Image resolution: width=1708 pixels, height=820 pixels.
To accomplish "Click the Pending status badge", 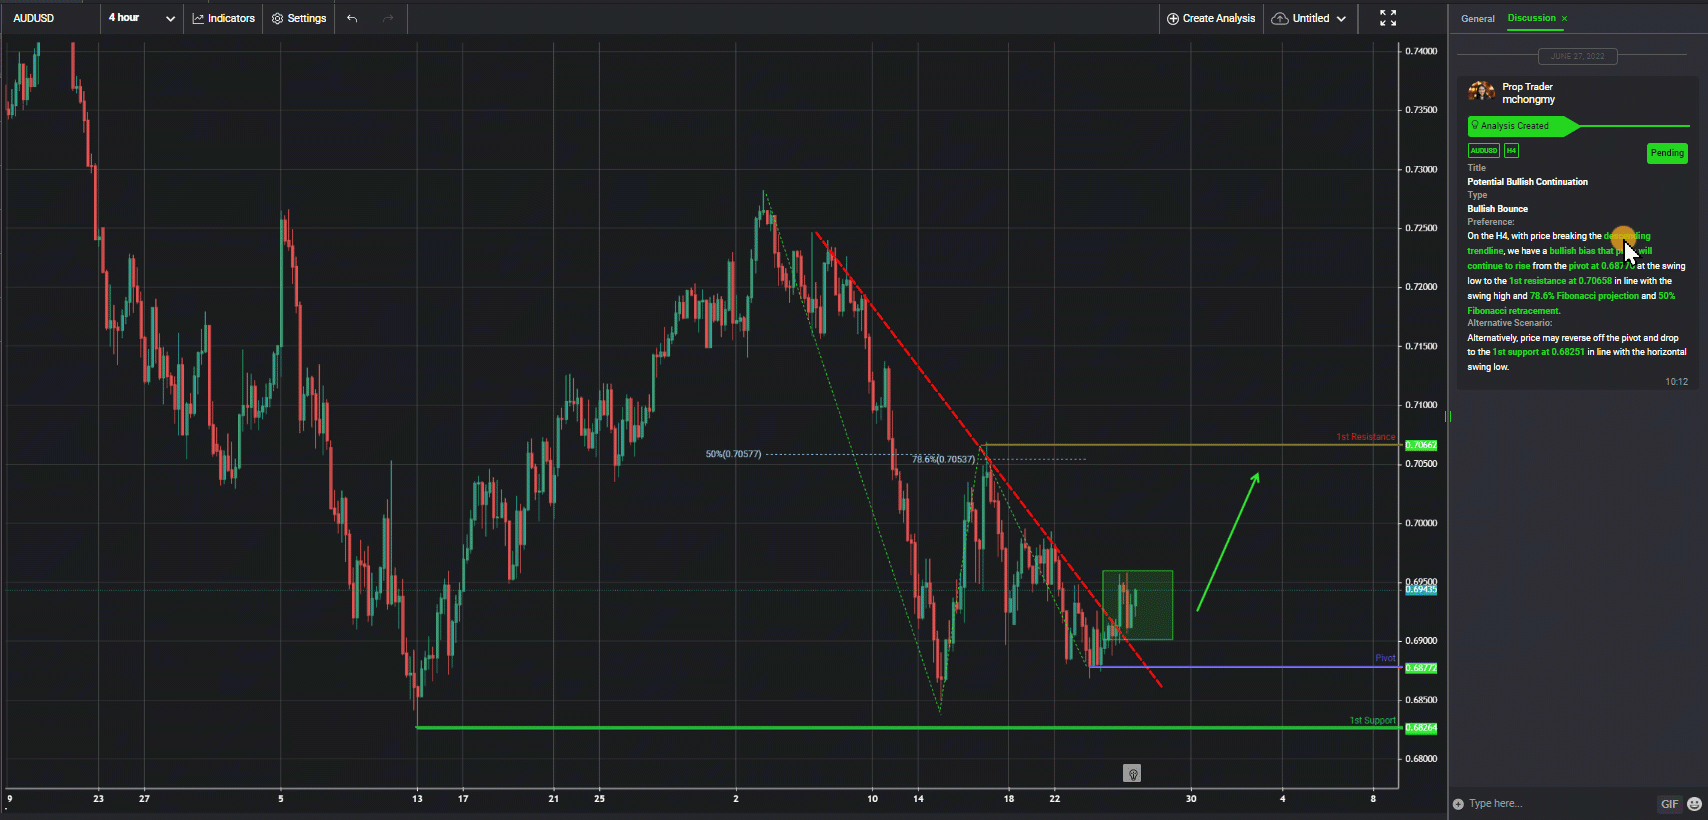I will tap(1667, 153).
